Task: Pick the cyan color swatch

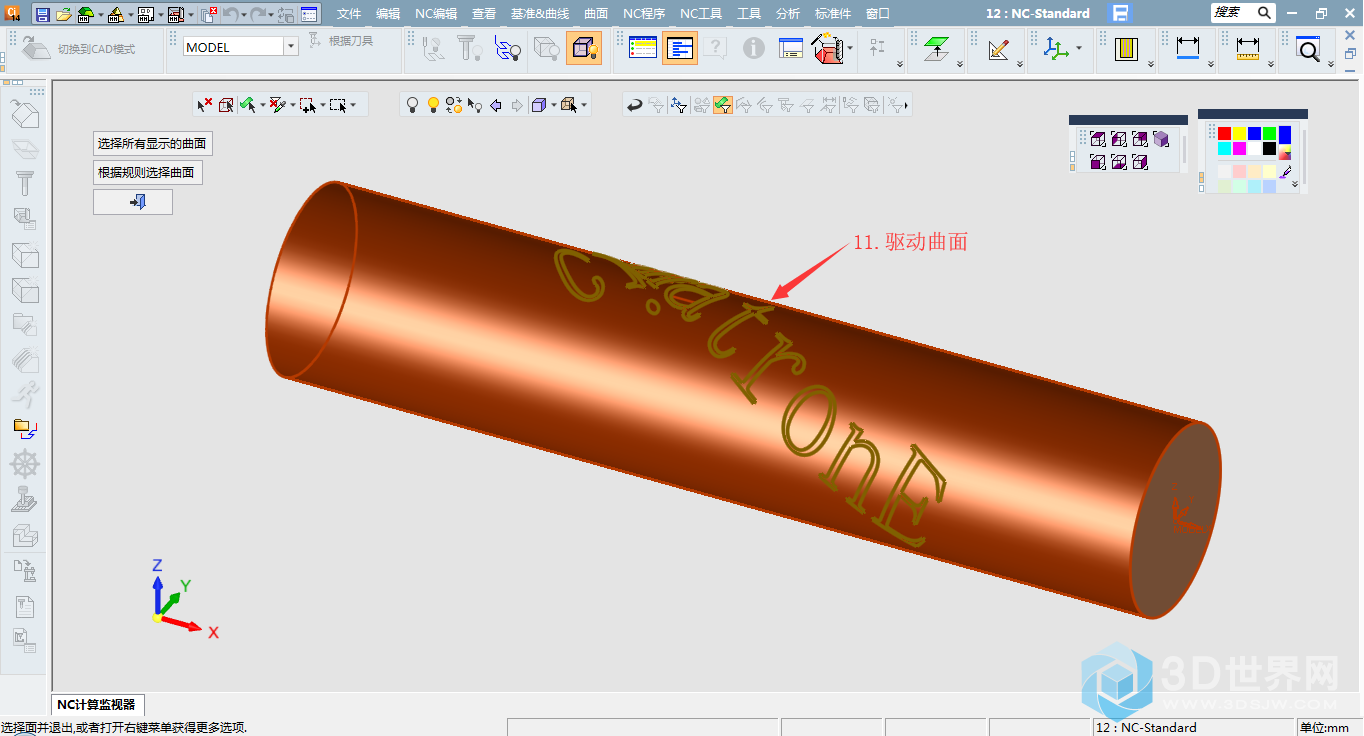Action: click(1224, 149)
